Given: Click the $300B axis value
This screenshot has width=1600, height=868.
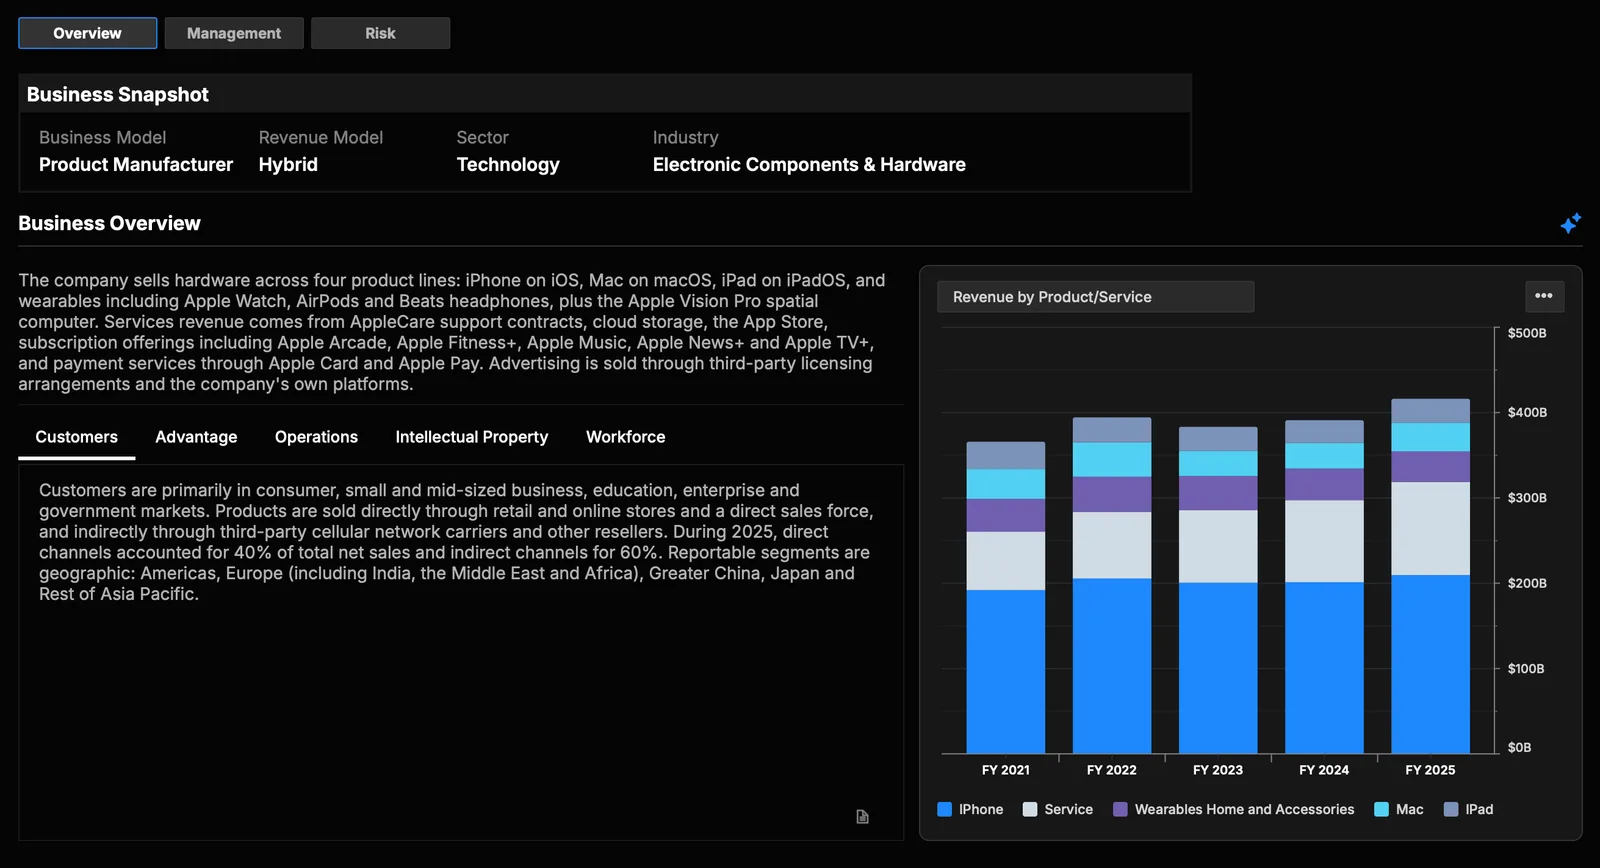Looking at the screenshot, I should coord(1527,497).
